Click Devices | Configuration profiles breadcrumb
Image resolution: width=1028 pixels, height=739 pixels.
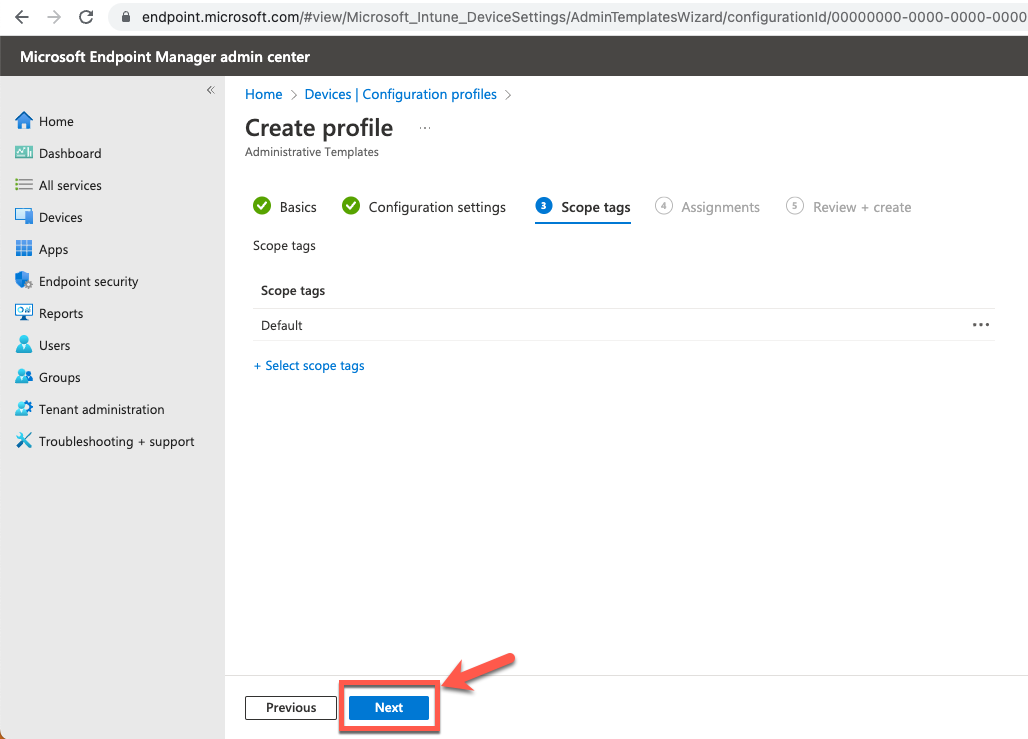[401, 94]
